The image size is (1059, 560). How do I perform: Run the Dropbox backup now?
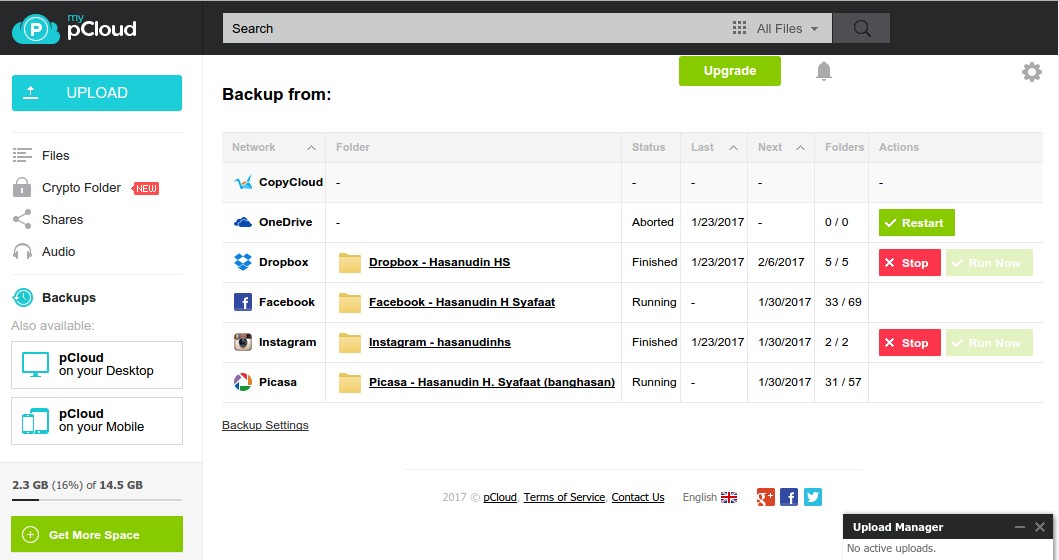coord(989,263)
